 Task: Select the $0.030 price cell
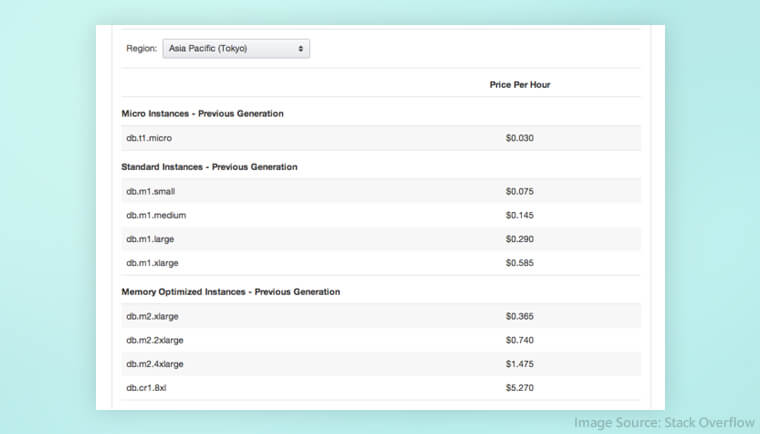[x=519, y=138]
